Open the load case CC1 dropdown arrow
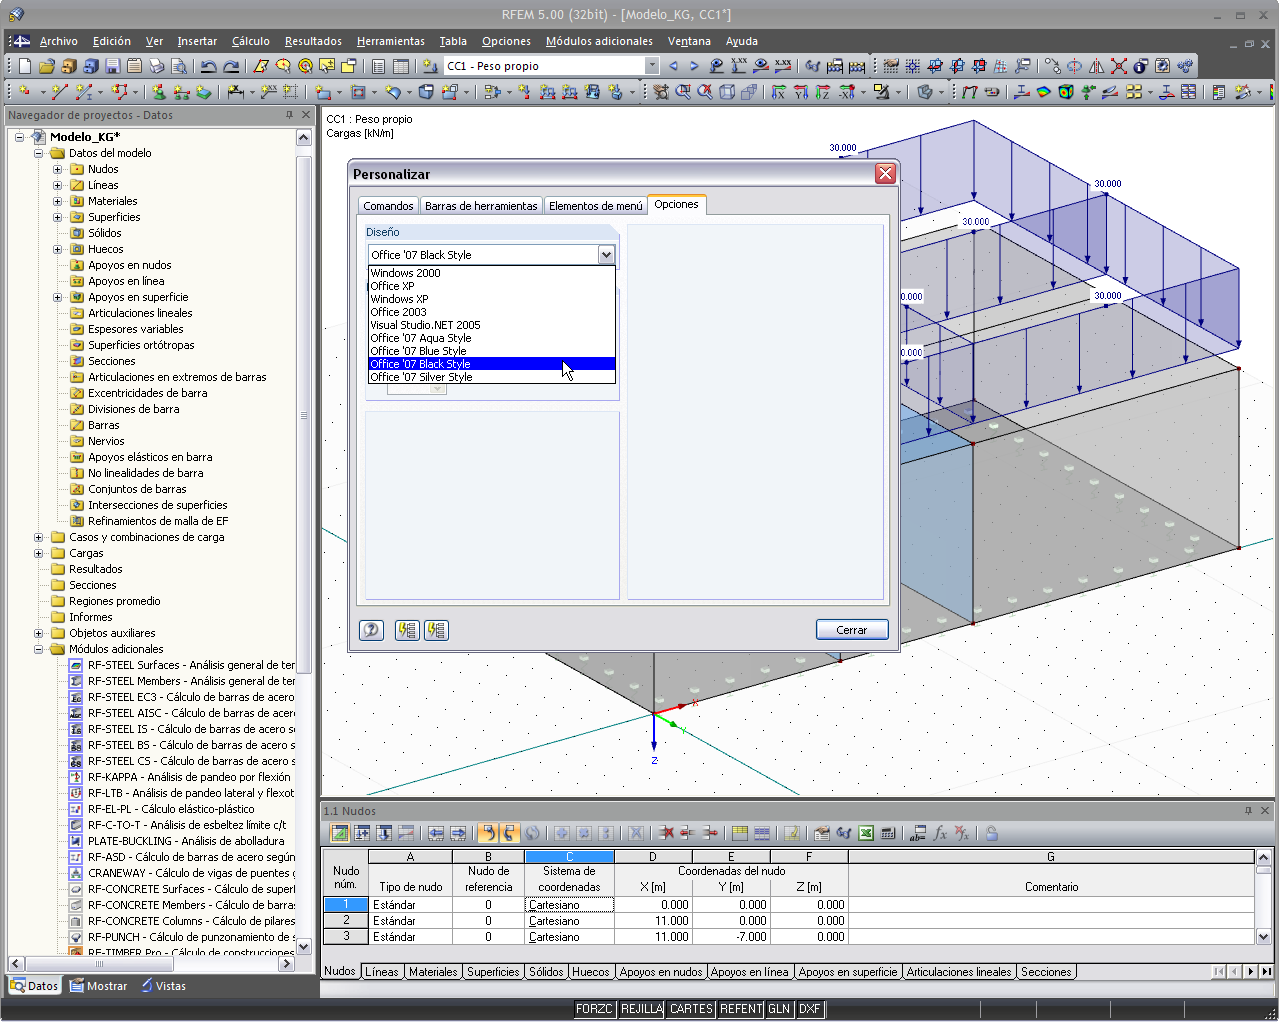 point(652,66)
